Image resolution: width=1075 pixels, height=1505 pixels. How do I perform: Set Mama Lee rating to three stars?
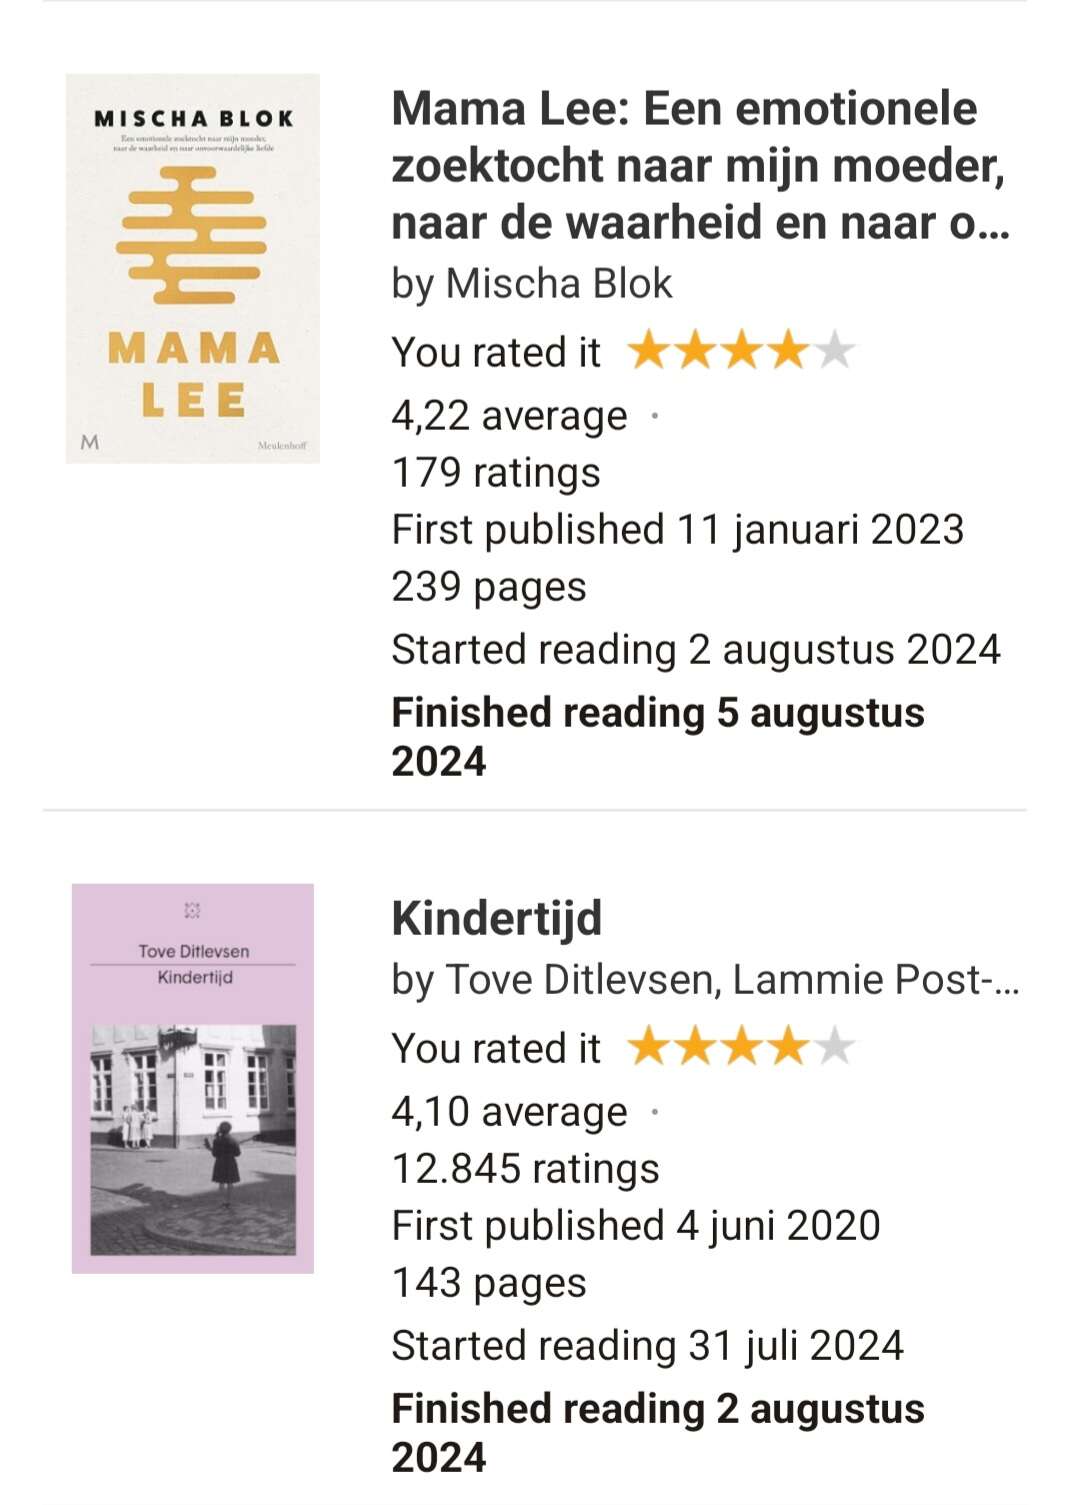coord(741,350)
